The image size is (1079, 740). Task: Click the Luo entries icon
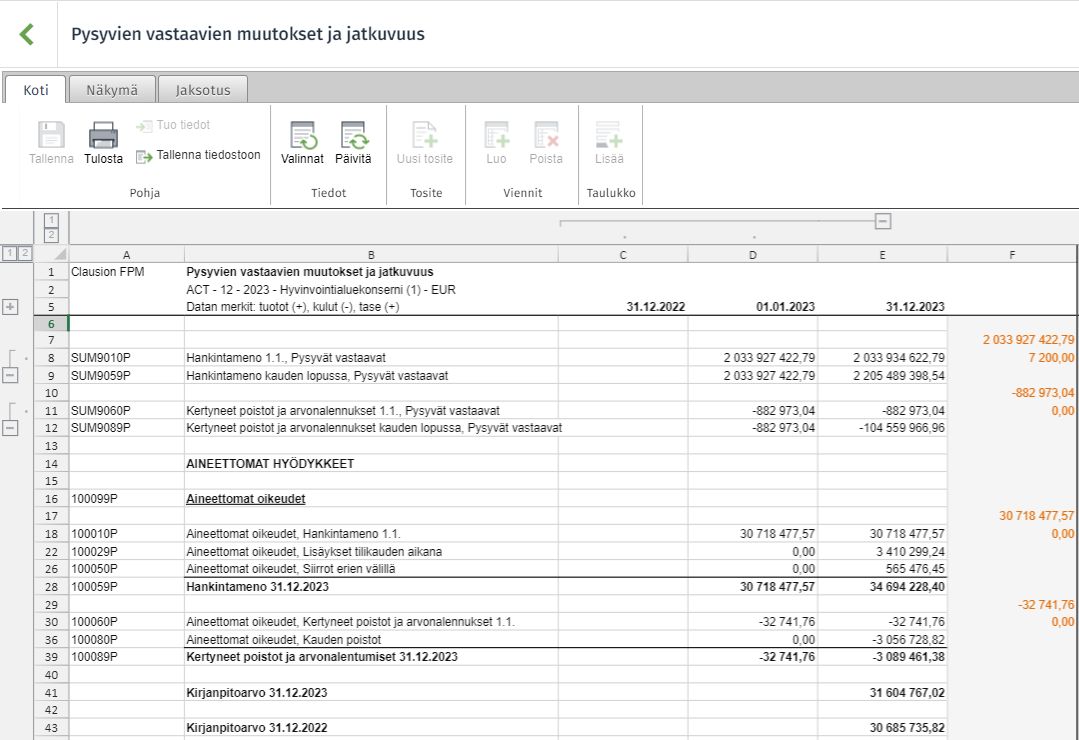pyautogui.click(x=496, y=135)
